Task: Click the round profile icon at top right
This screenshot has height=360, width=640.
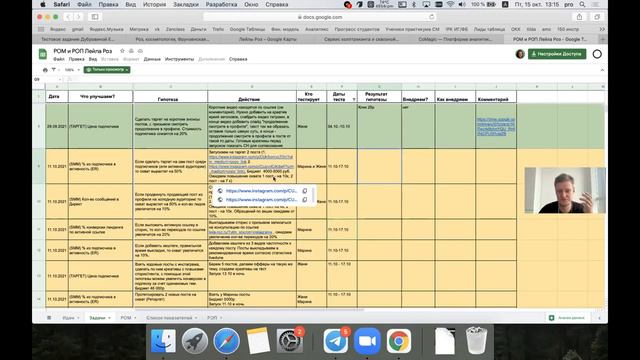Action: point(597,54)
